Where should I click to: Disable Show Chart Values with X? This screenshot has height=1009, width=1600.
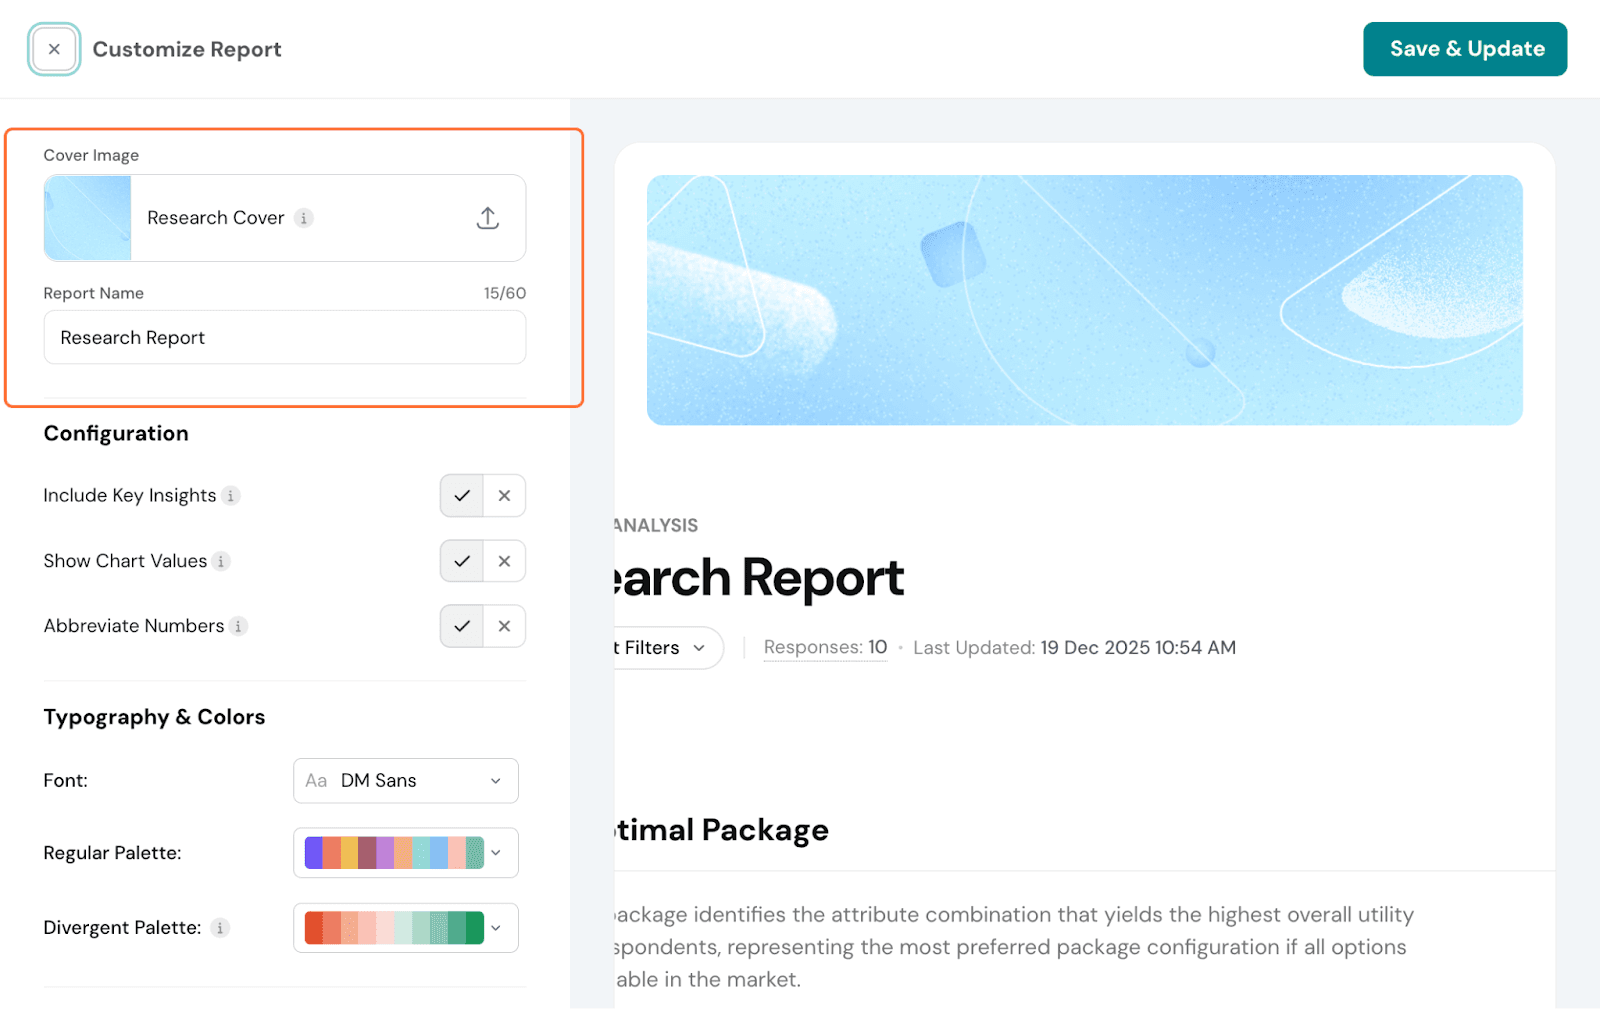click(x=504, y=561)
